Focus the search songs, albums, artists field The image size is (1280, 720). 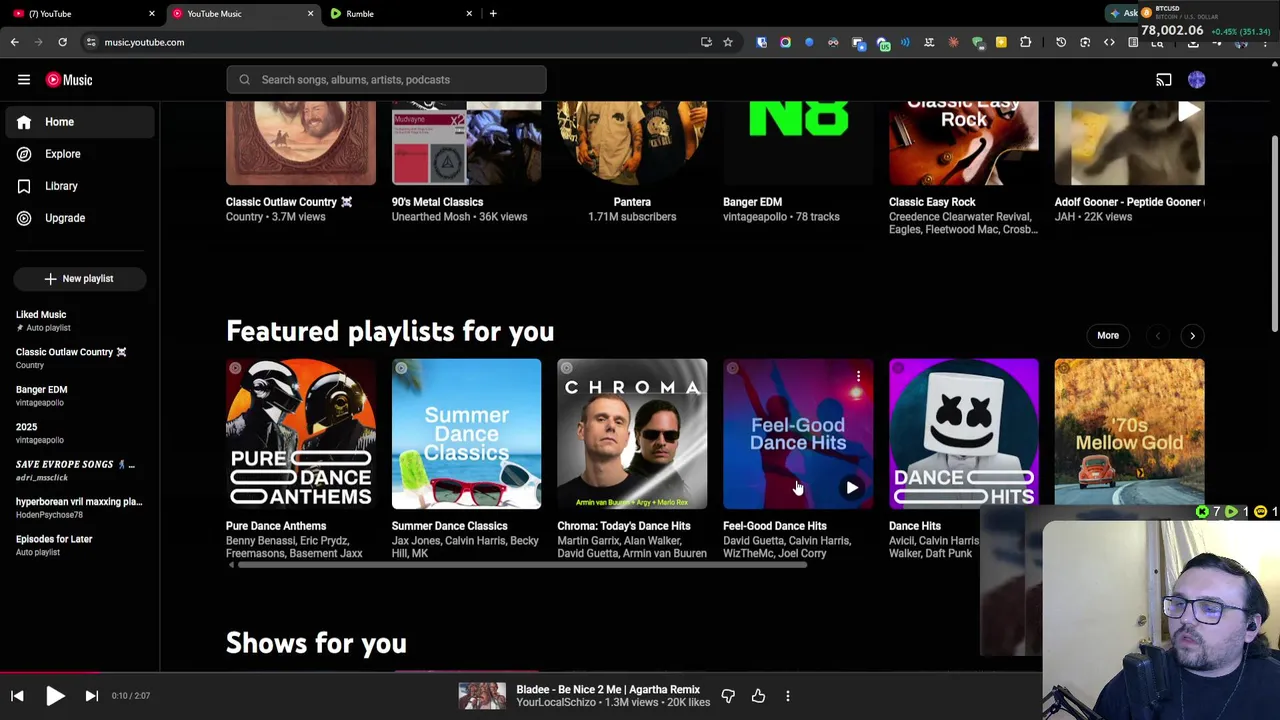tap(386, 80)
